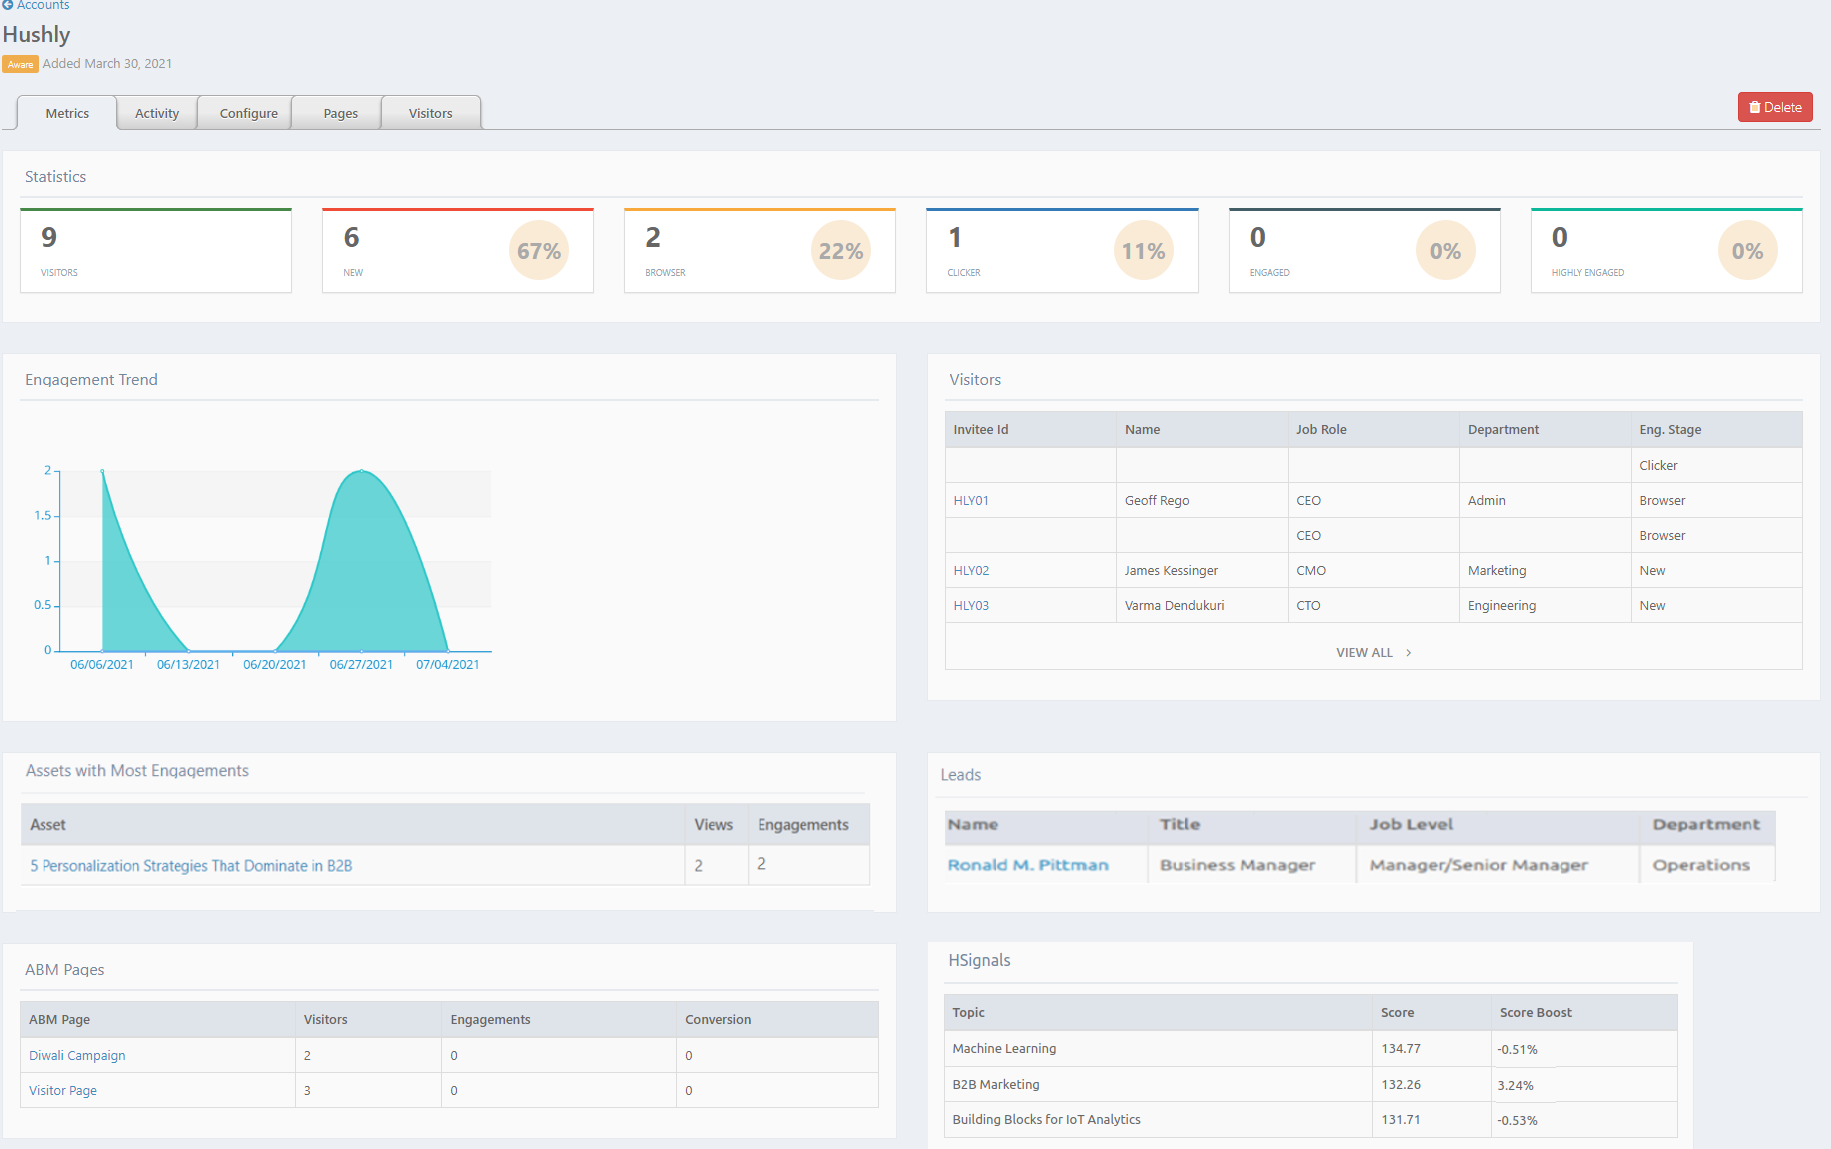Click the 11% circle on Clicker card
The image size is (1831, 1149).
coord(1143,251)
